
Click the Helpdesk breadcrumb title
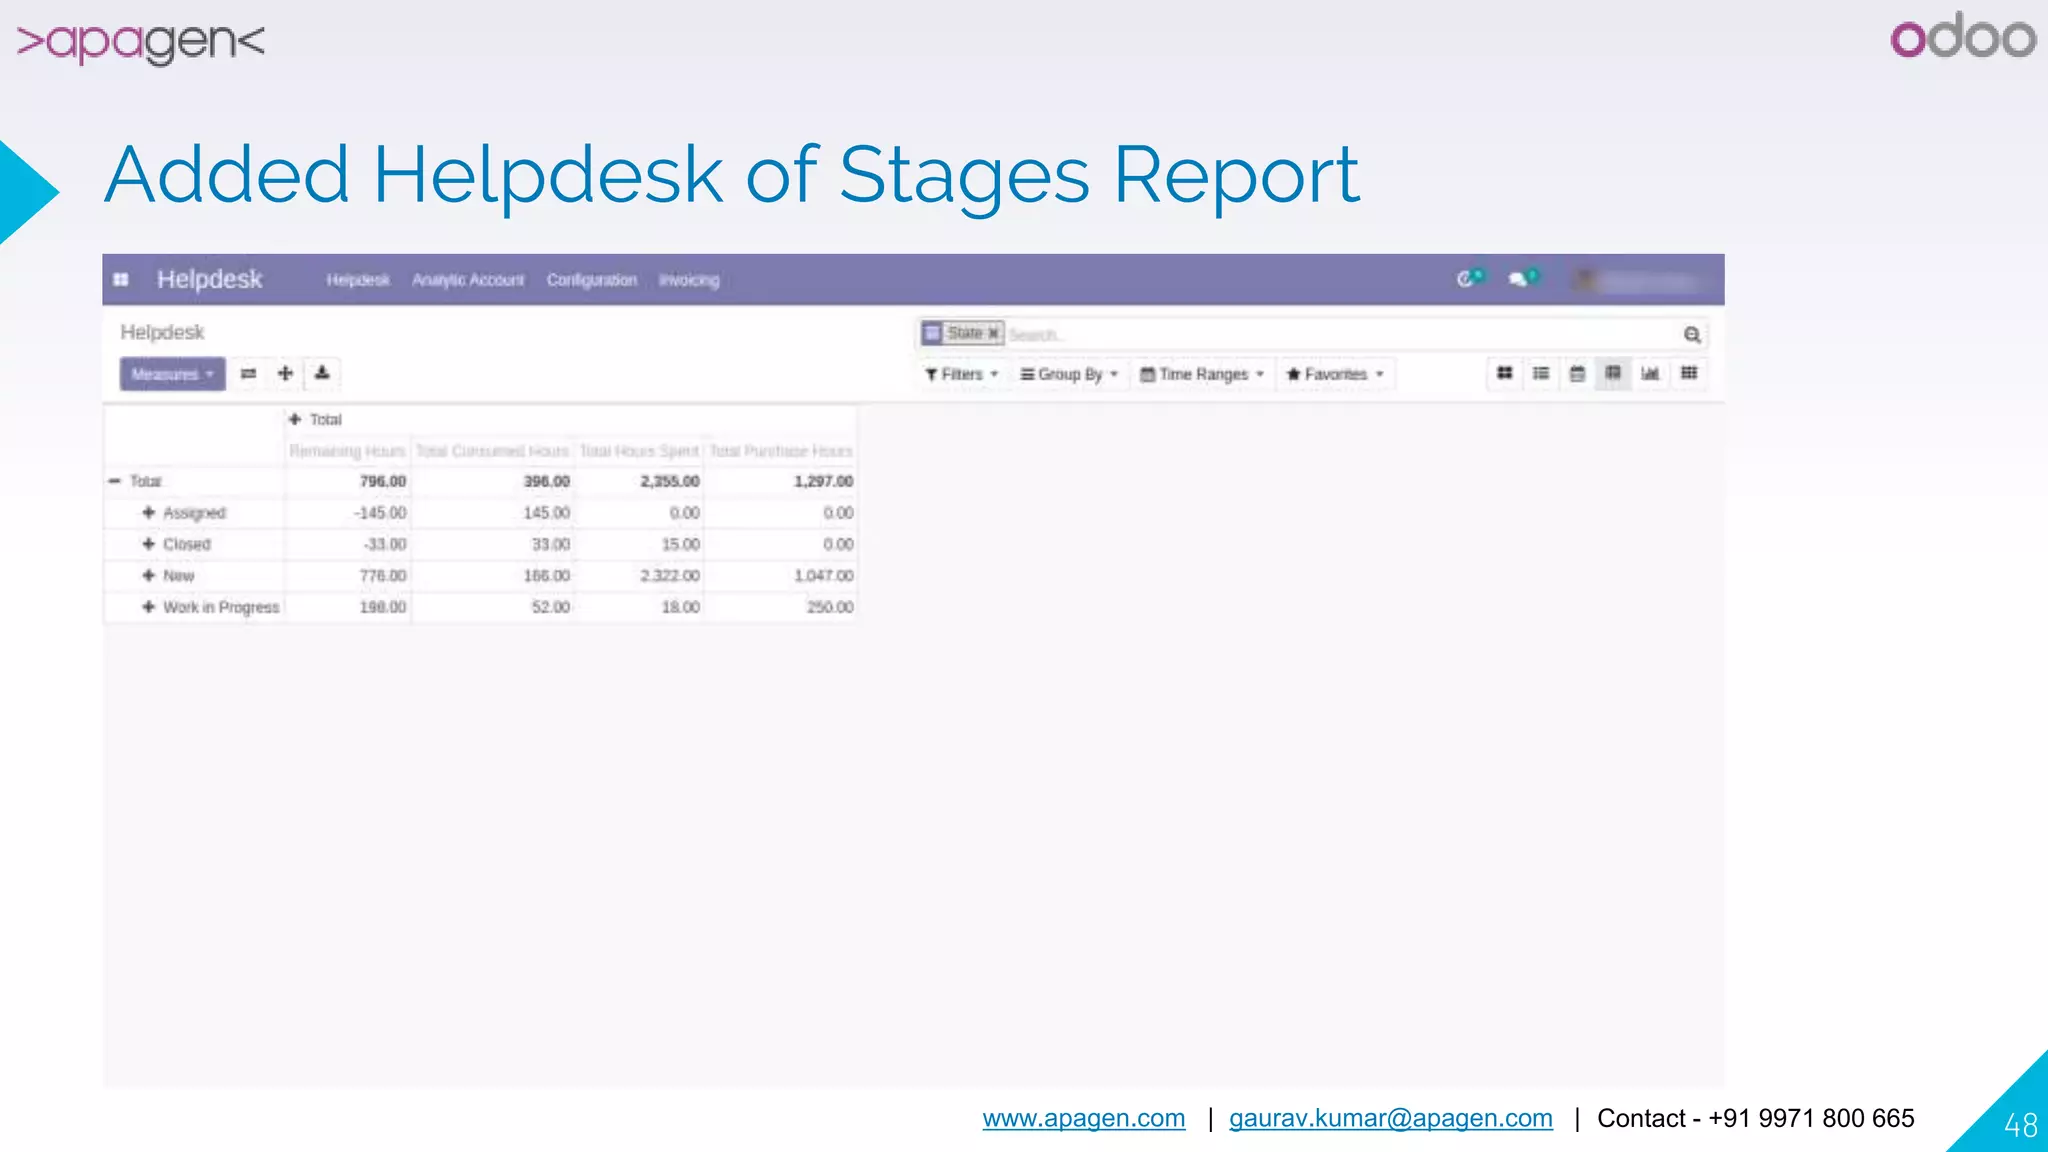[x=162, y=332]
